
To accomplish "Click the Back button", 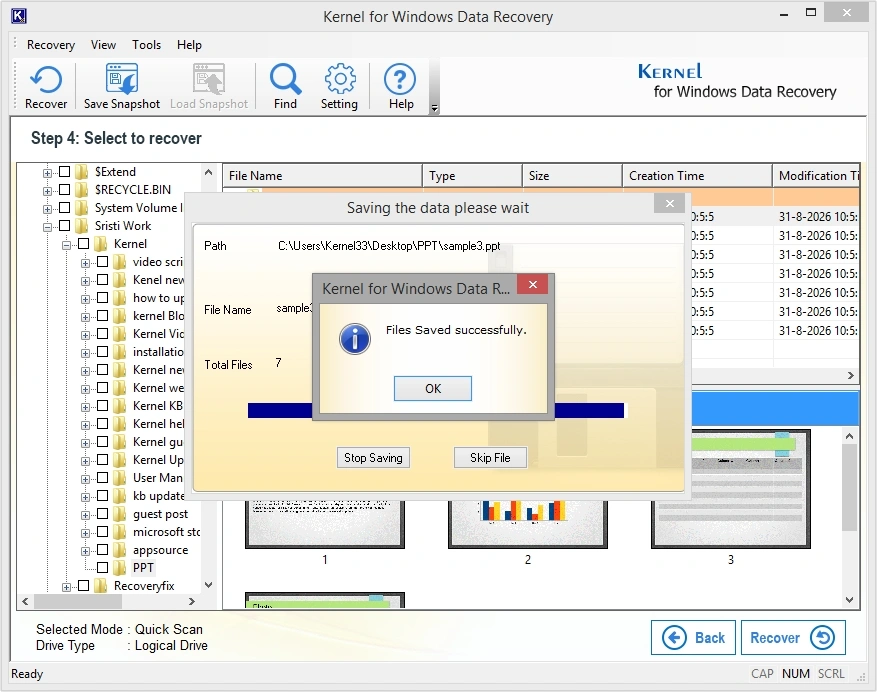I will click(694, 637).
